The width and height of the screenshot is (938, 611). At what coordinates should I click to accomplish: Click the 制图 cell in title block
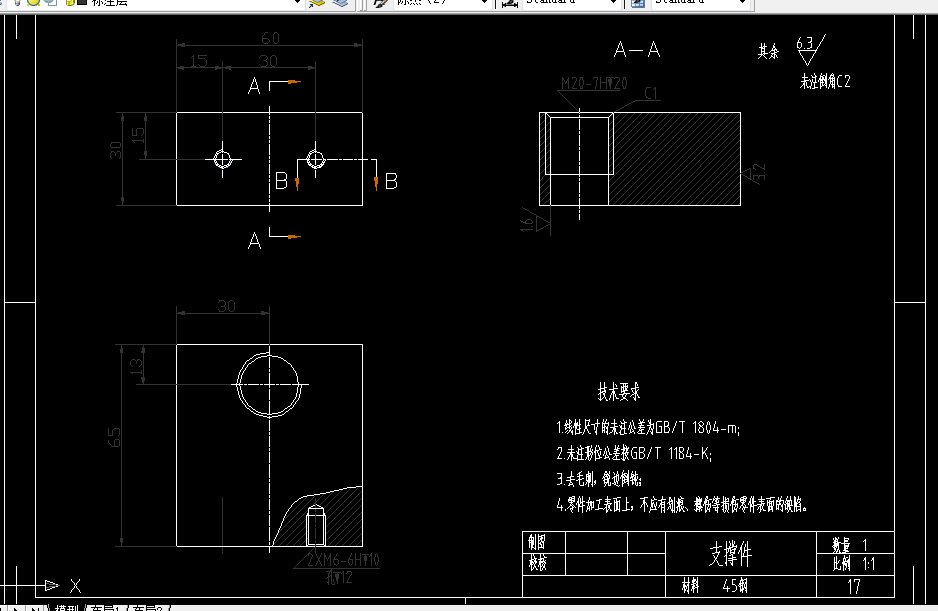click(543, 542)
